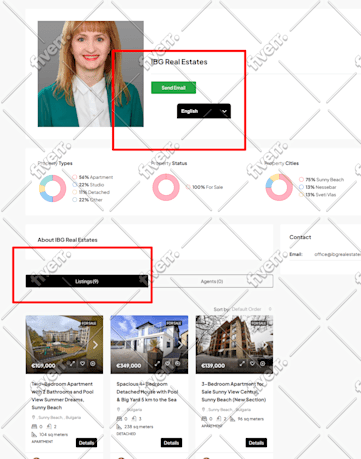361x459 pixels.
Task: Click the €349,000 listing photo
Action: 149,344
